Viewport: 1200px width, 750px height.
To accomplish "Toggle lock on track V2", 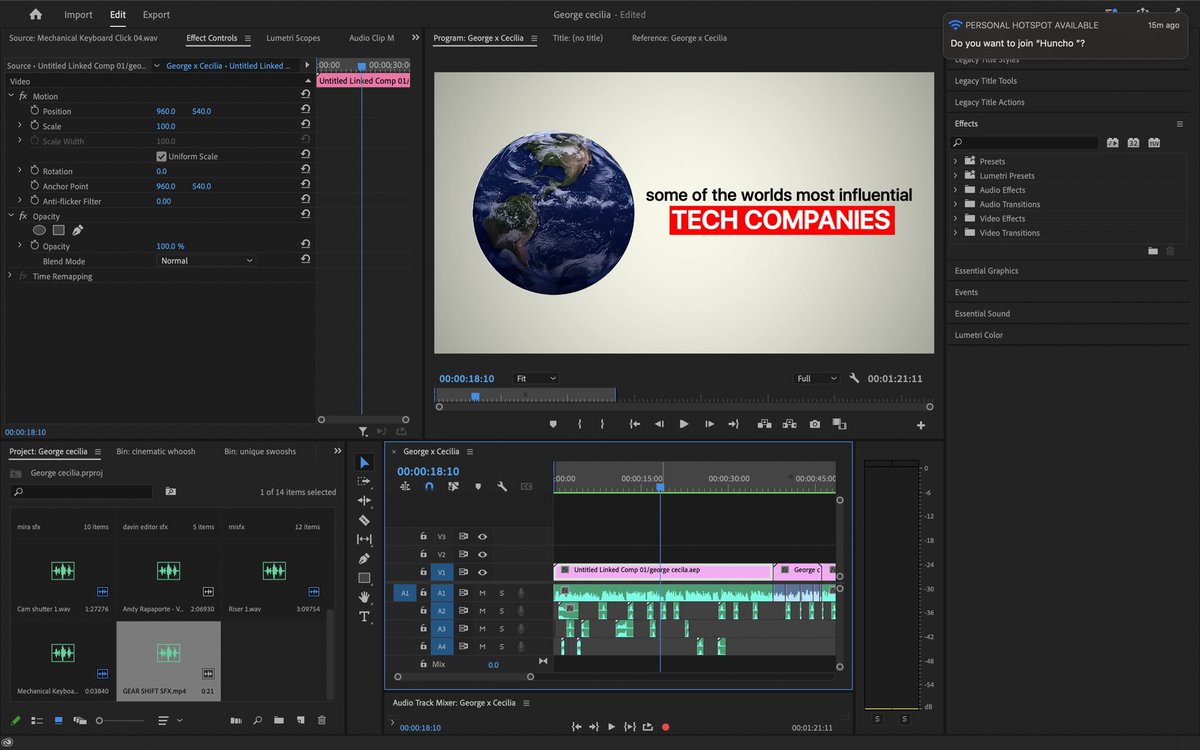I will [423, 554].
